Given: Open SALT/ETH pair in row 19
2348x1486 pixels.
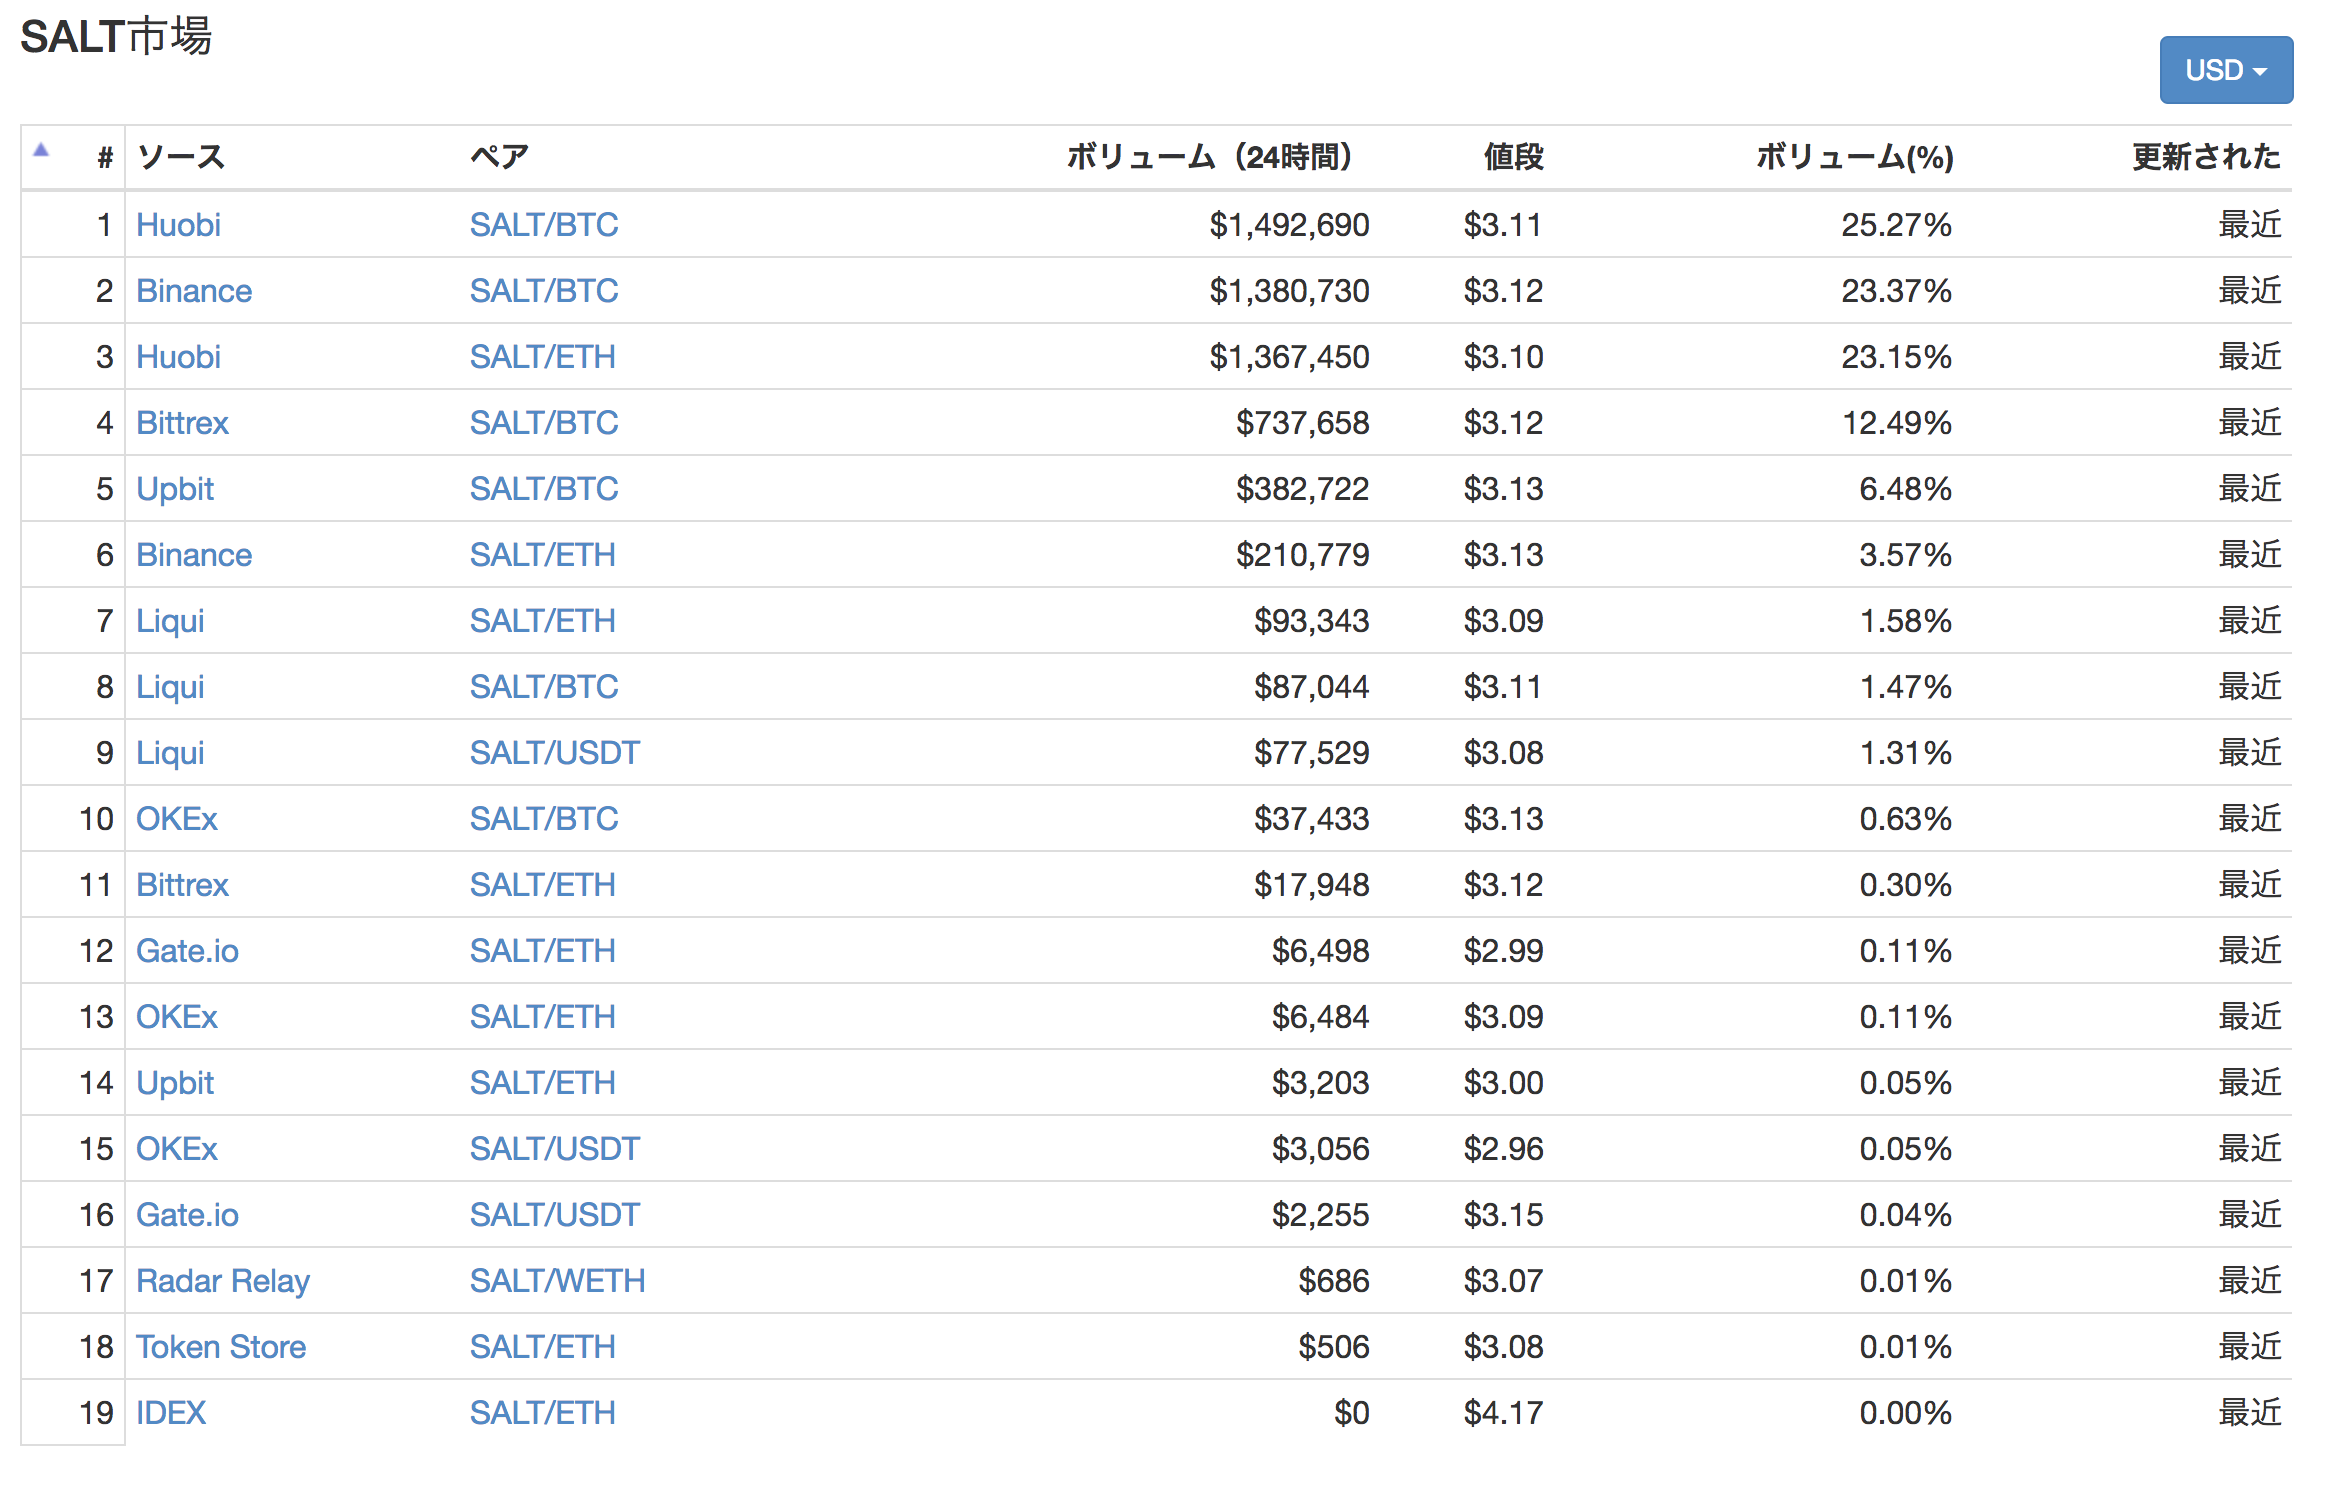Looking at the screenshot, I should tap(543, 1413).
